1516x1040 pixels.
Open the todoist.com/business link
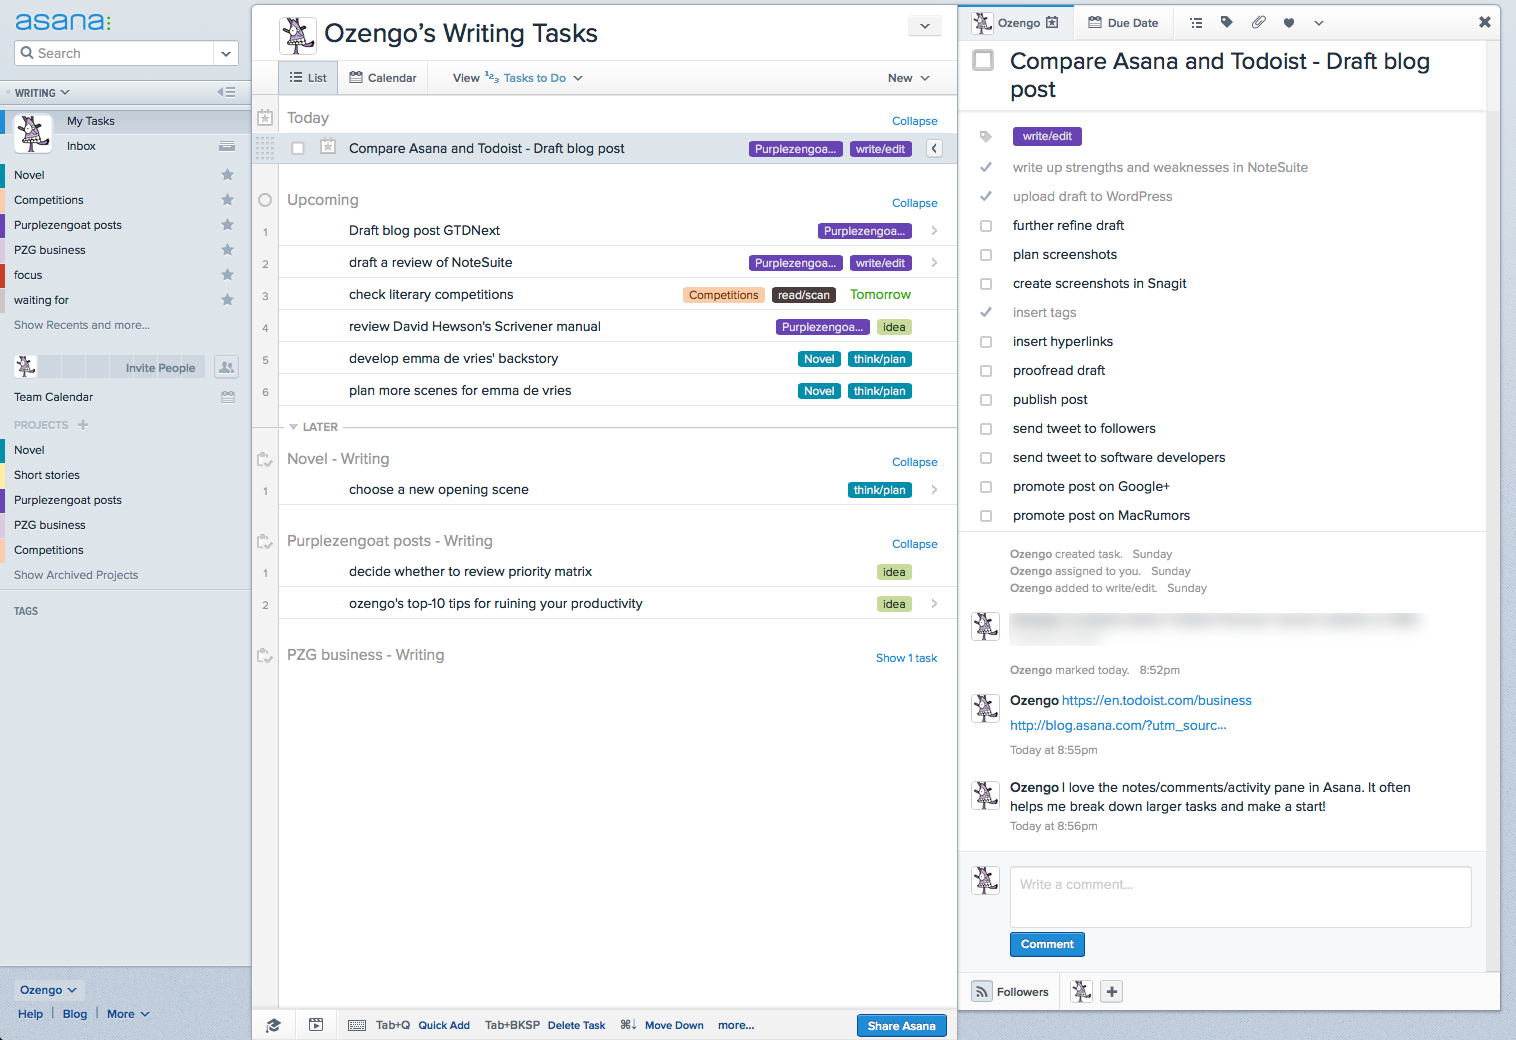pos(1156,701)
